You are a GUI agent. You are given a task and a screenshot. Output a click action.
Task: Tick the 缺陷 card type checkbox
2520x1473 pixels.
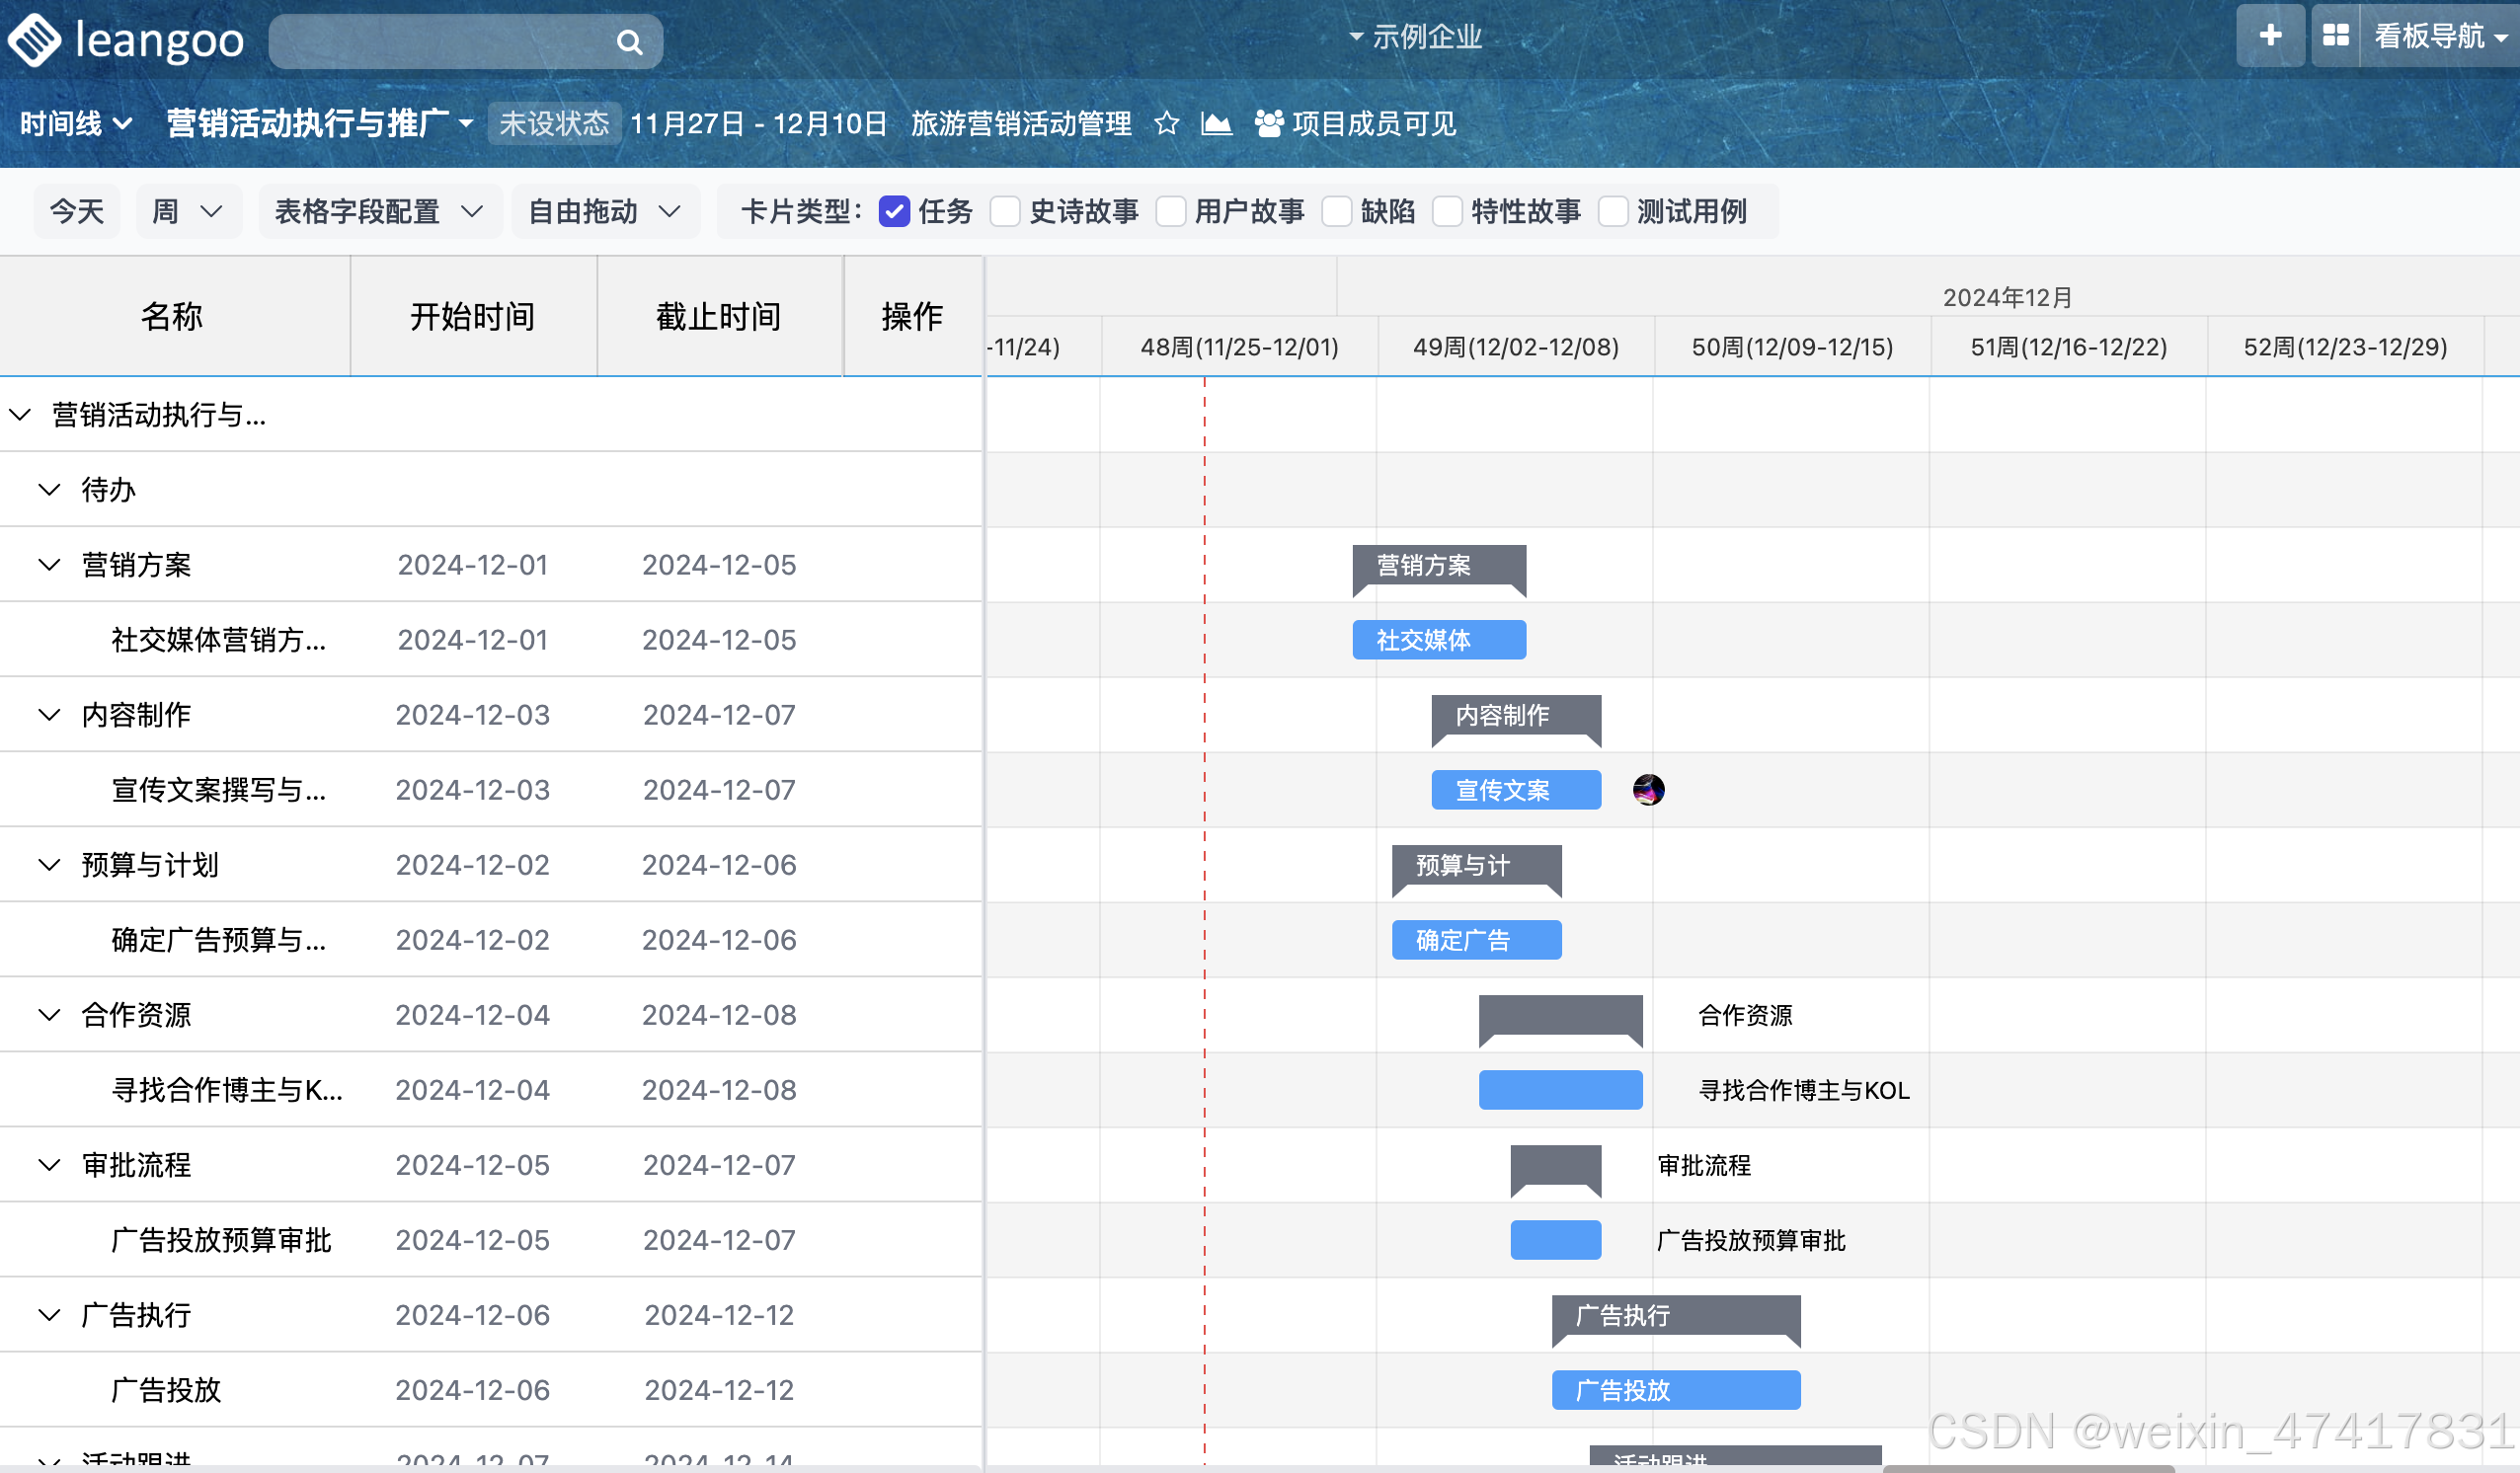[1337, 212]
